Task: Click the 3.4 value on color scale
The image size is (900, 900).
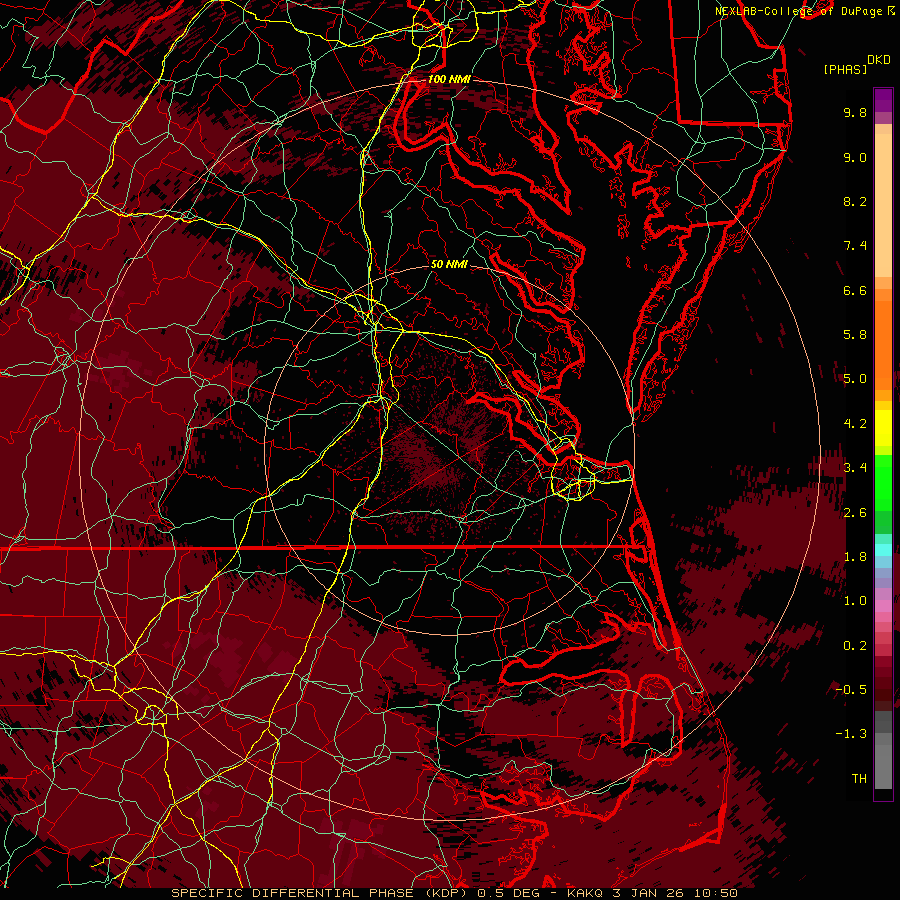Action: tap(855, 468)
